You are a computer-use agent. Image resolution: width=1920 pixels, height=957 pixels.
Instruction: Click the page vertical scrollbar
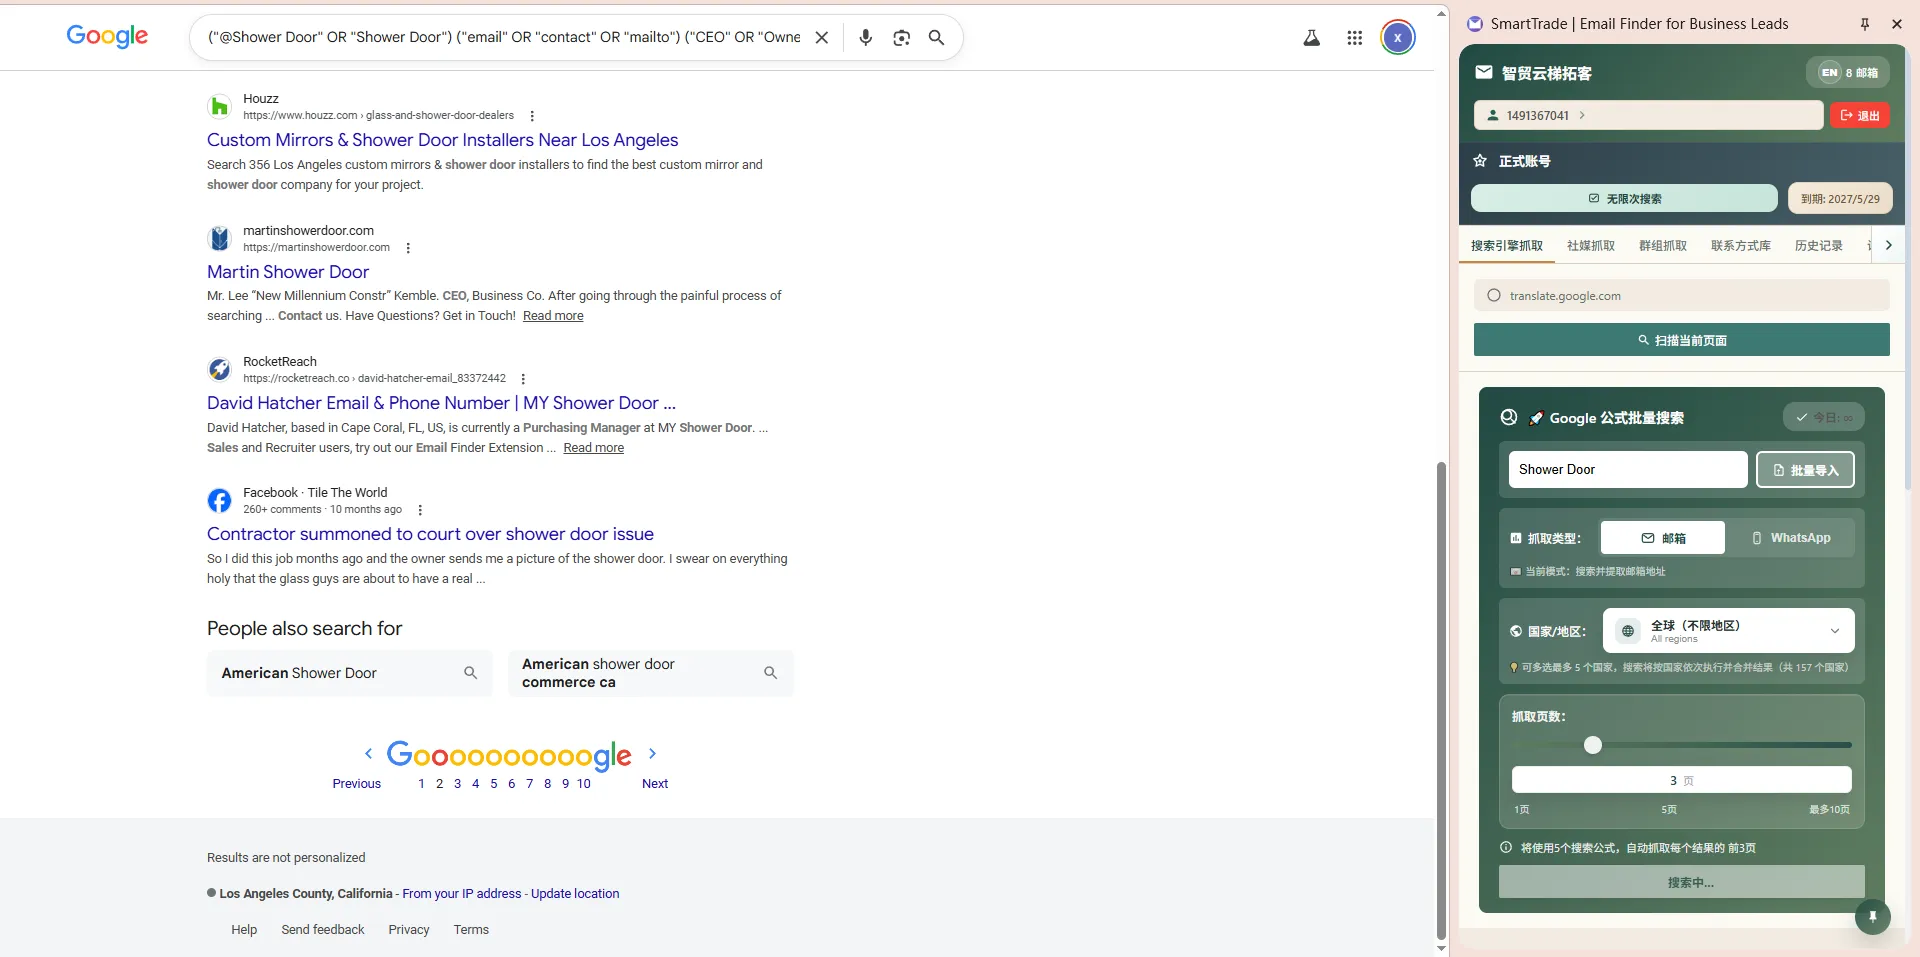(1441, 700)
